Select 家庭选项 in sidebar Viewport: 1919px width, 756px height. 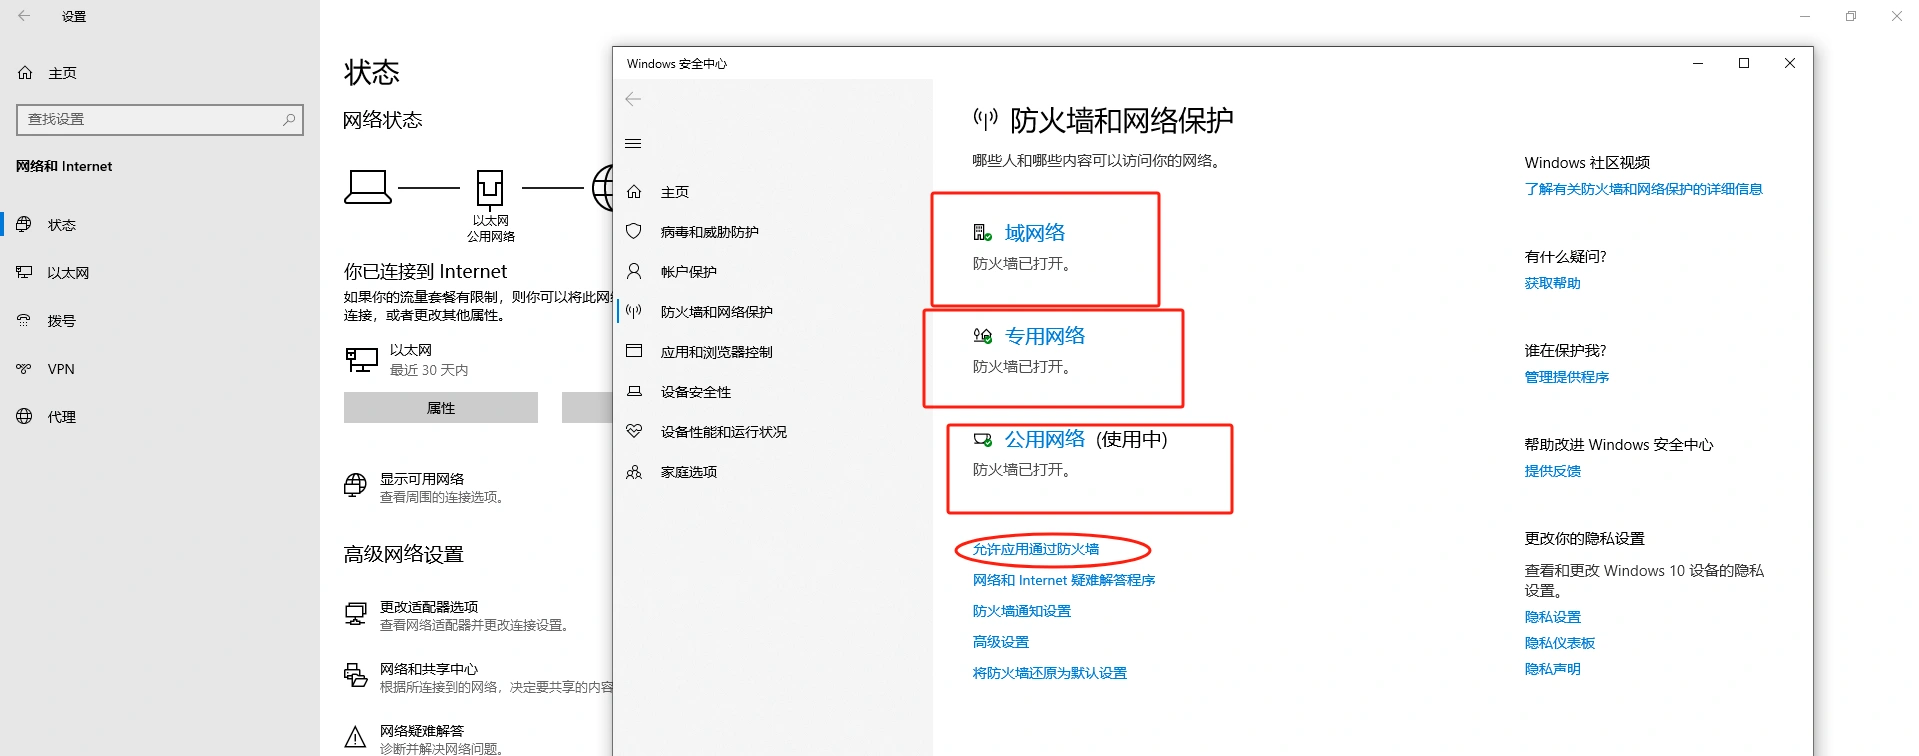(689, 472)
